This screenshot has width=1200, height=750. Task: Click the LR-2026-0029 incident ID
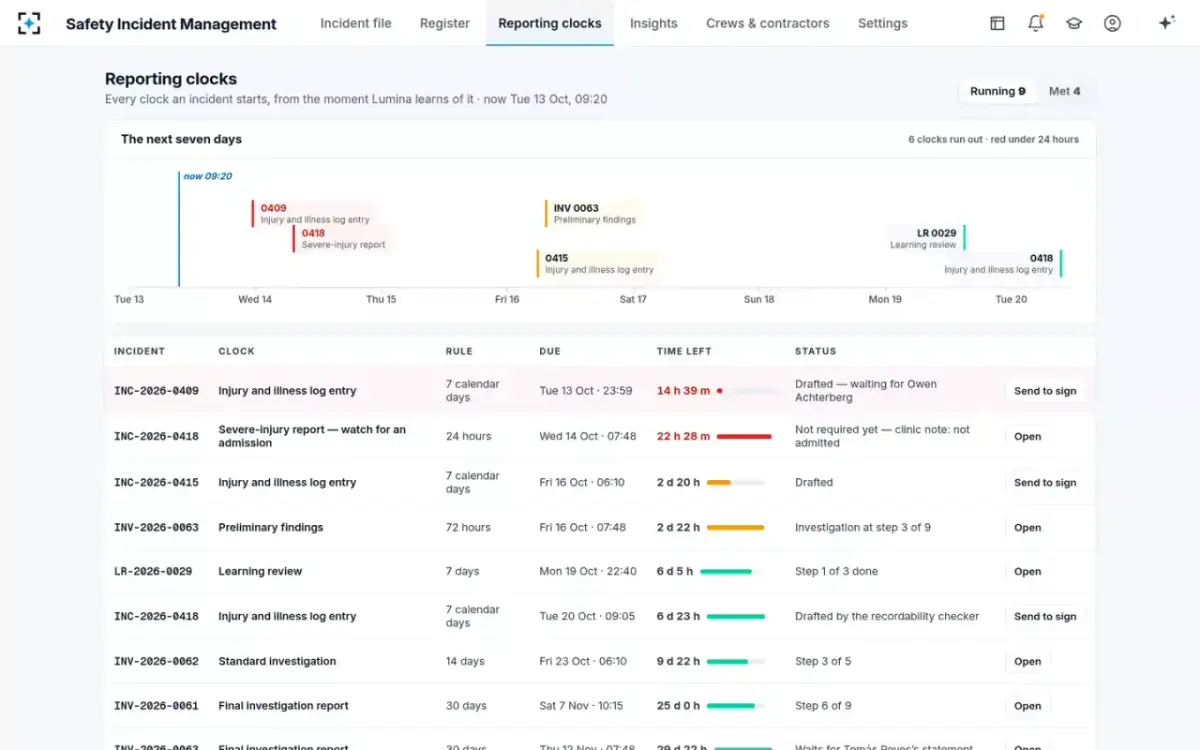pos(153,572)
